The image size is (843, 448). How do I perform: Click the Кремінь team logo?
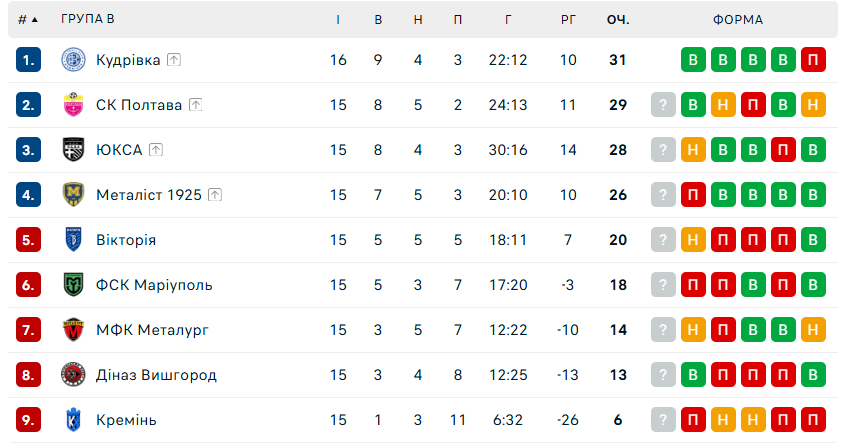tap(72, 420)
